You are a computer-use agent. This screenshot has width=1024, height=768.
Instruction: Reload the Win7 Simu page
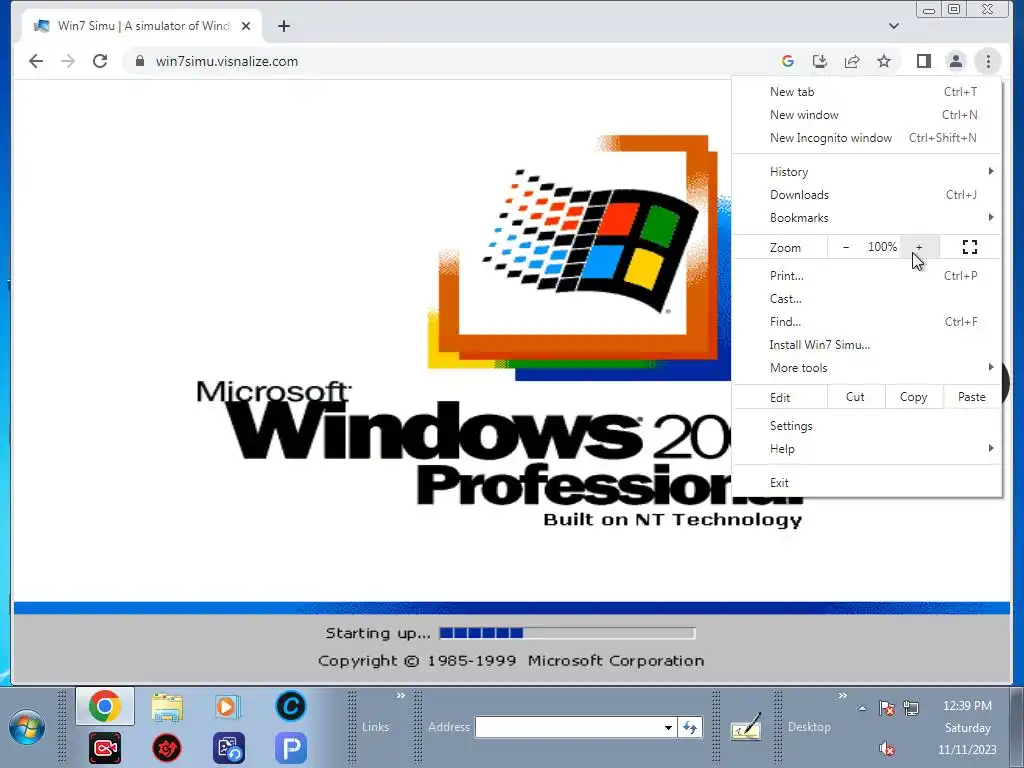100,61
